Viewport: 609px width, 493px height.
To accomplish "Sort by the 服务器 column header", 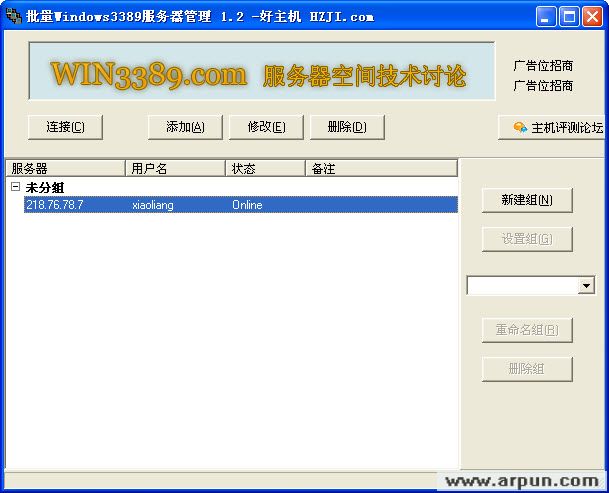I will tap(65, 169).
